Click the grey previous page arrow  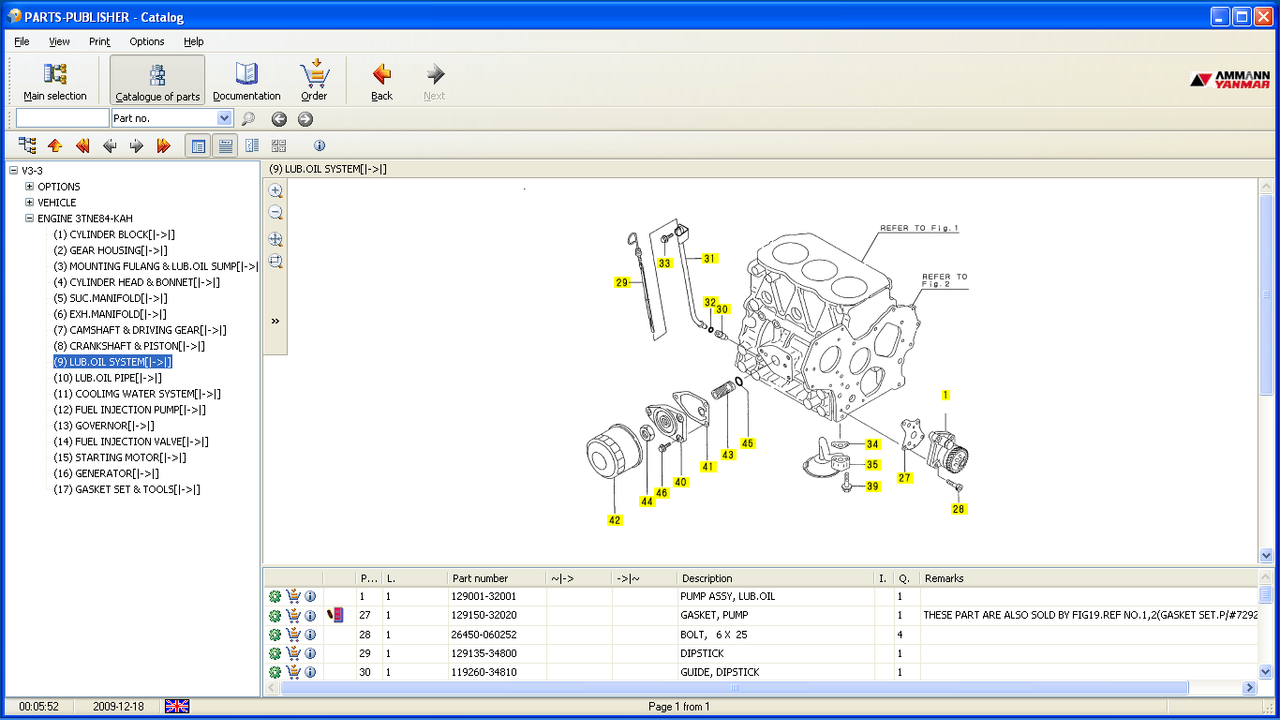tap(110, 146)
